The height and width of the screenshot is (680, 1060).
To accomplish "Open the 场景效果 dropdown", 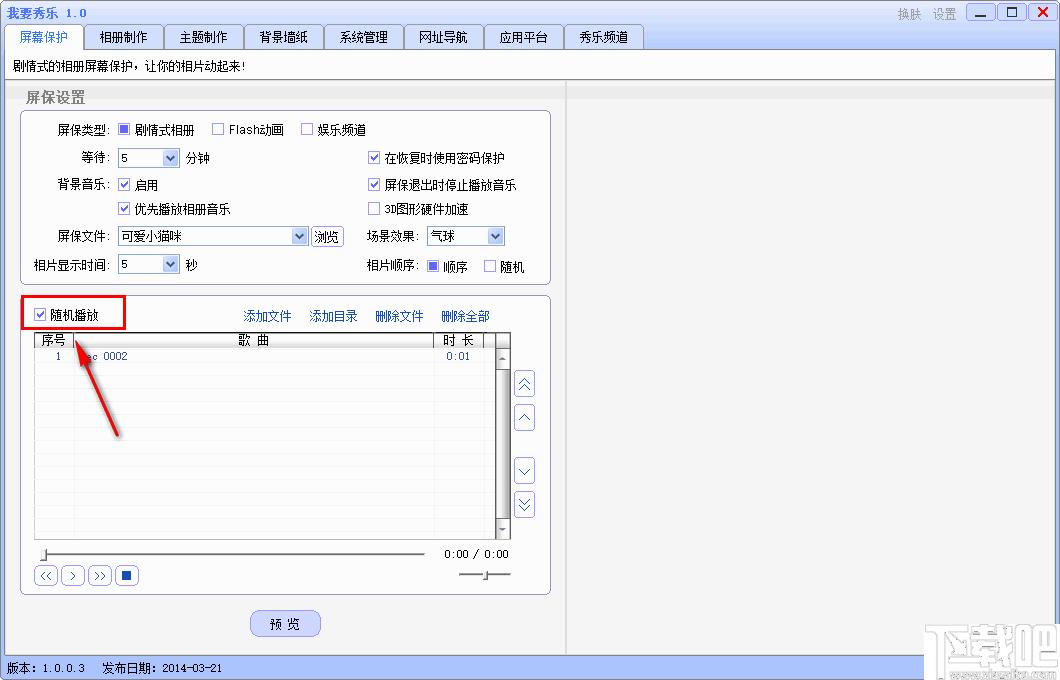I will [495, 236].
